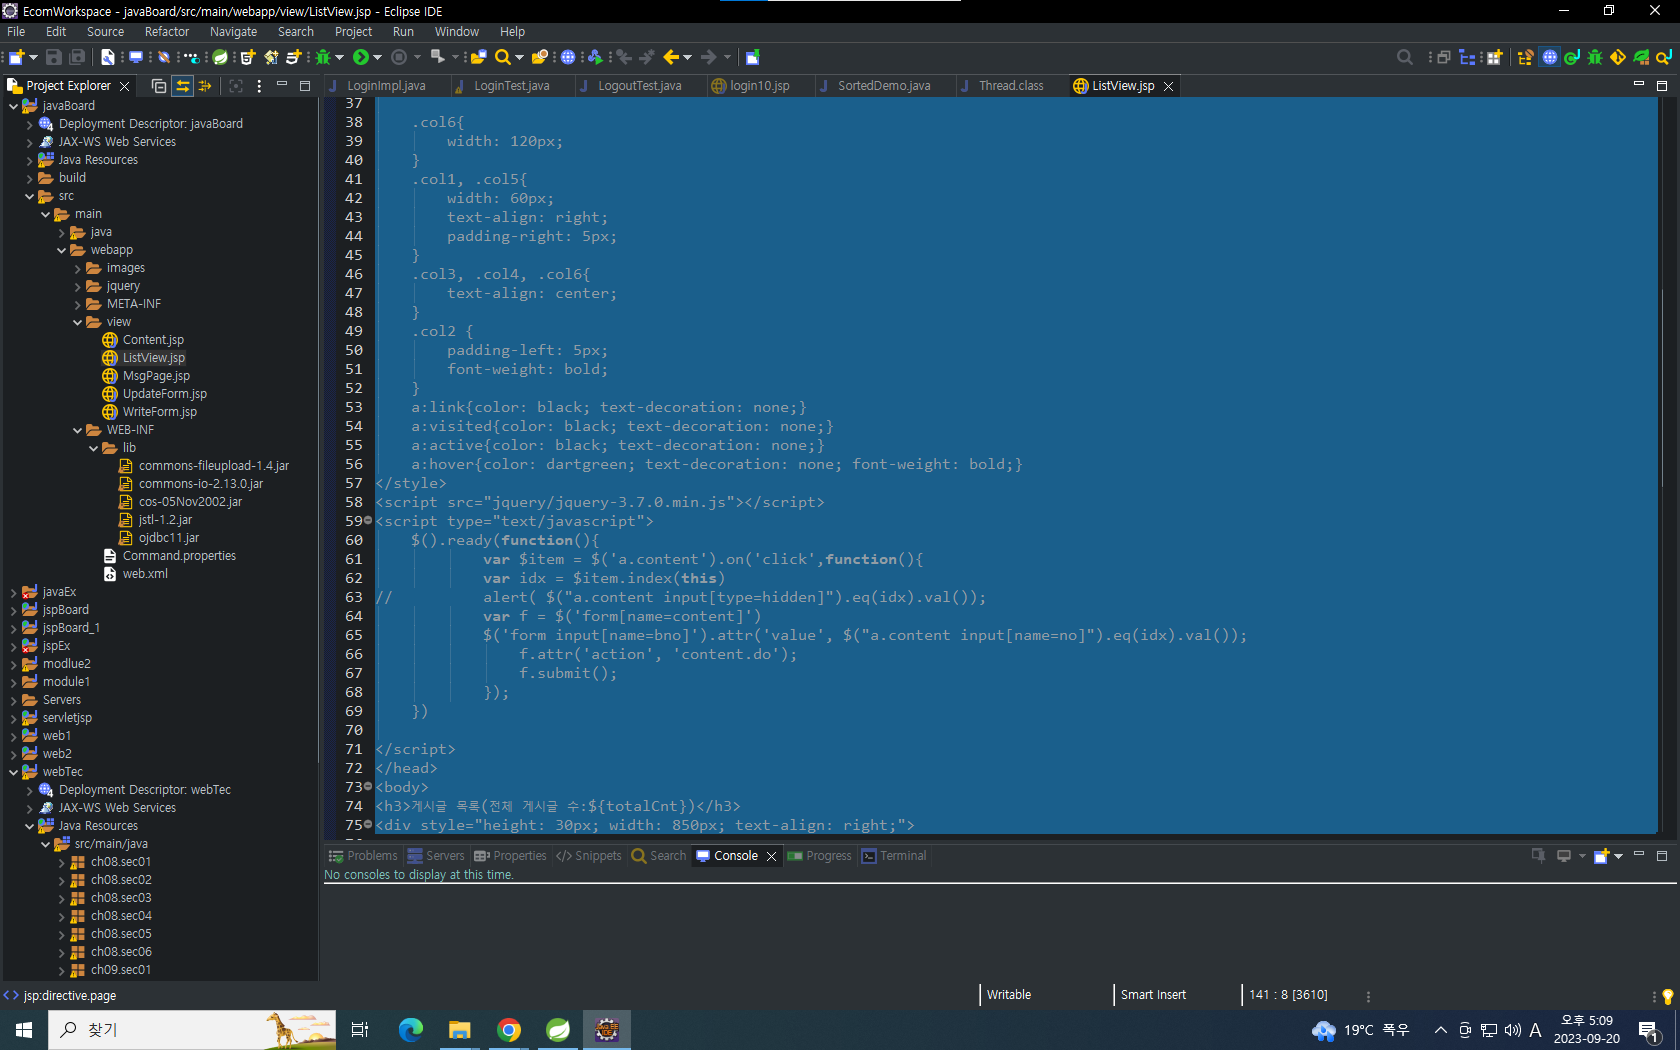The image size is (1680, 1050).
Task: Toggle code folding marker at line 75
Action: [368, 825]
